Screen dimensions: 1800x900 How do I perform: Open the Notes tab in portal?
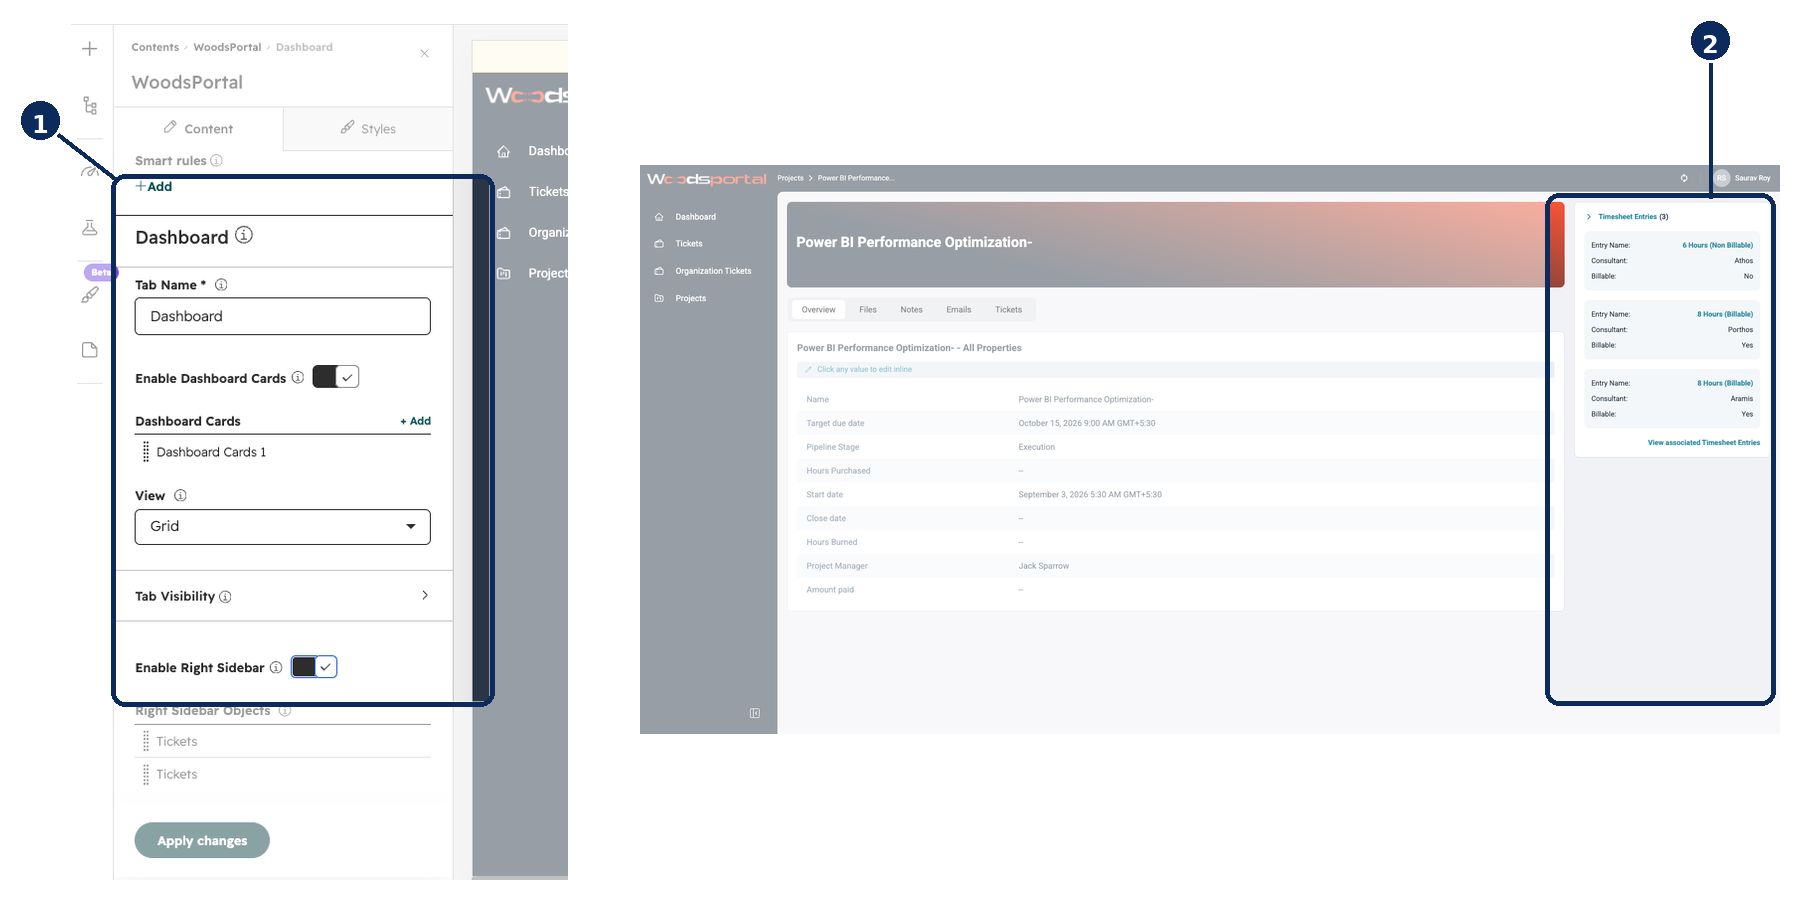(911, 310)
